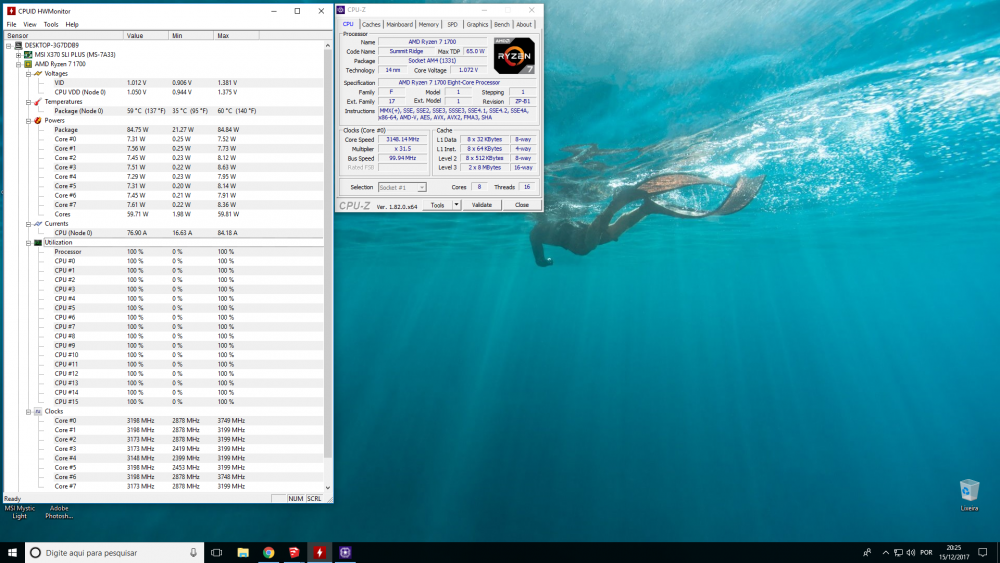The width and height of the screenshot is (1000, 563).
Task: Switch to the Mainboard tab in CPU-Z
Action: coord(399,24)
